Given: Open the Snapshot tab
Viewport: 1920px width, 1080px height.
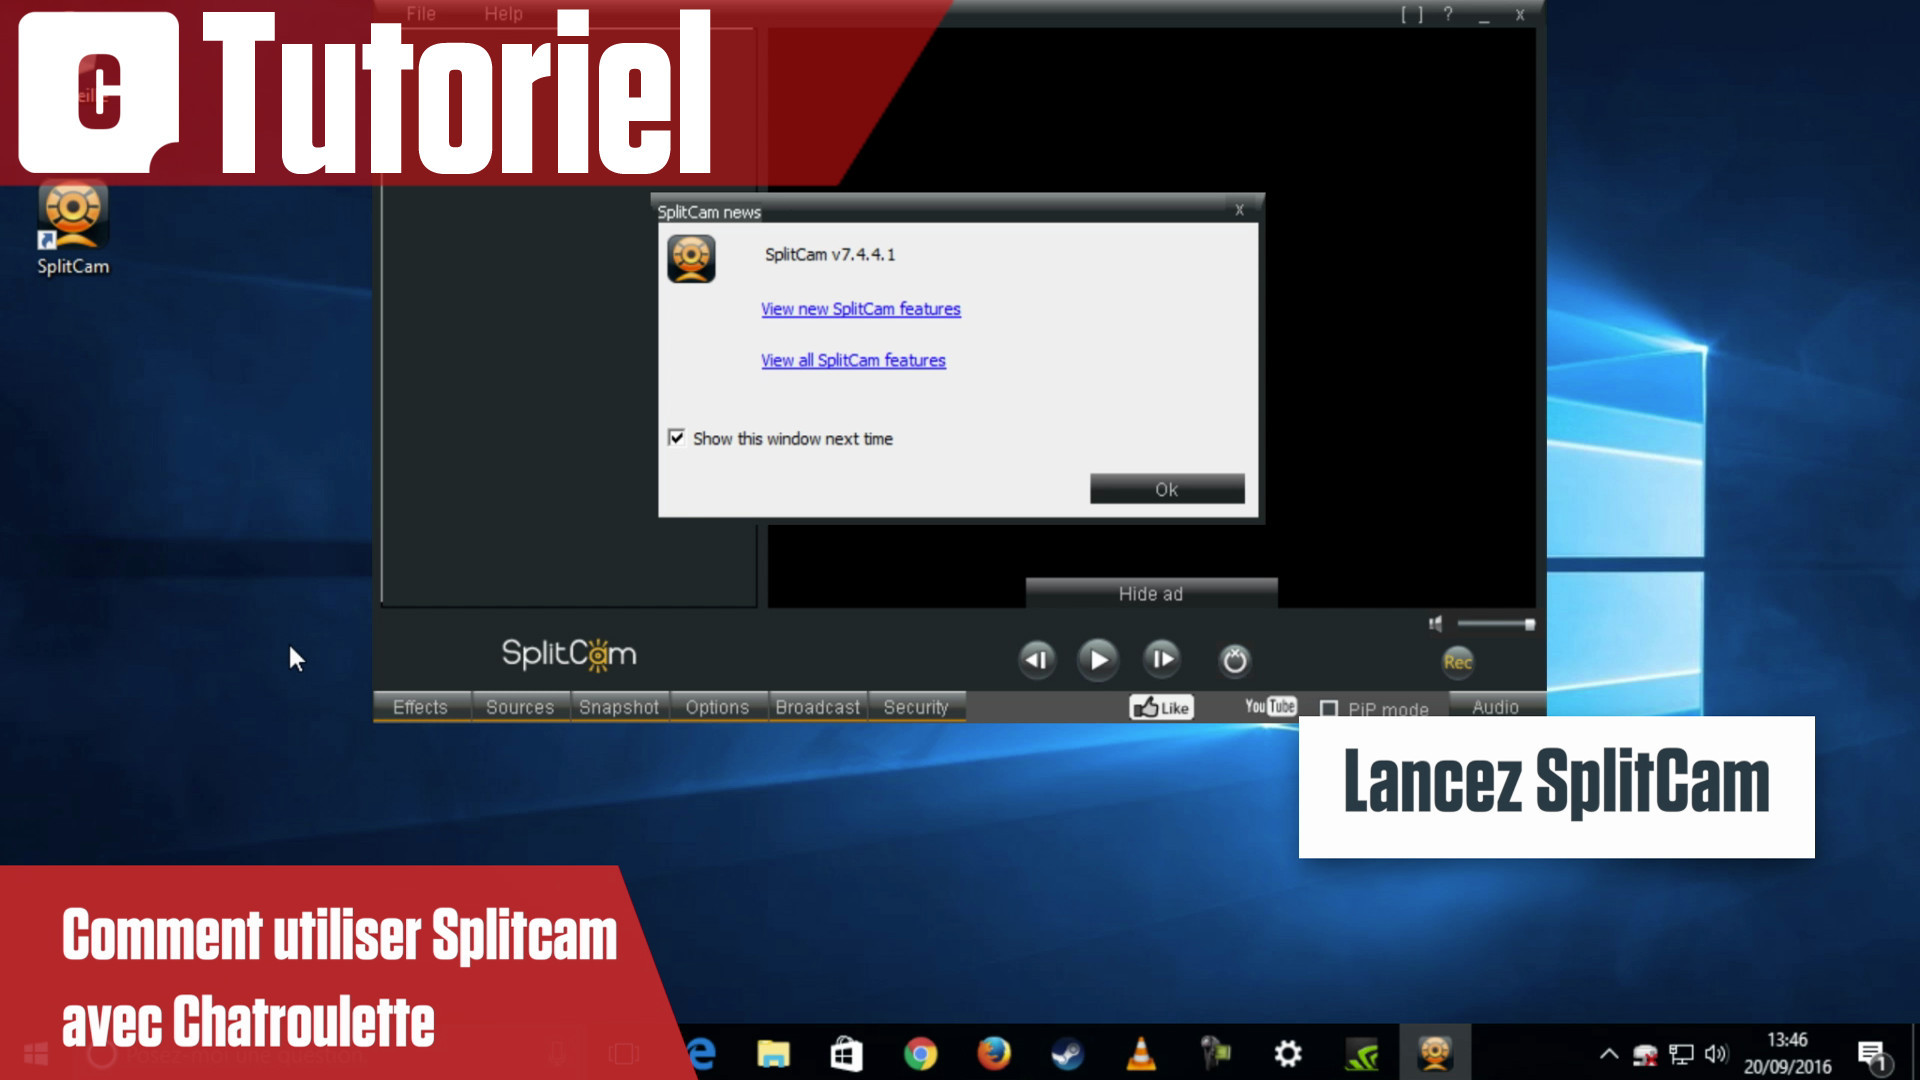Looking at the screenshot, I should tap(619, 707).
